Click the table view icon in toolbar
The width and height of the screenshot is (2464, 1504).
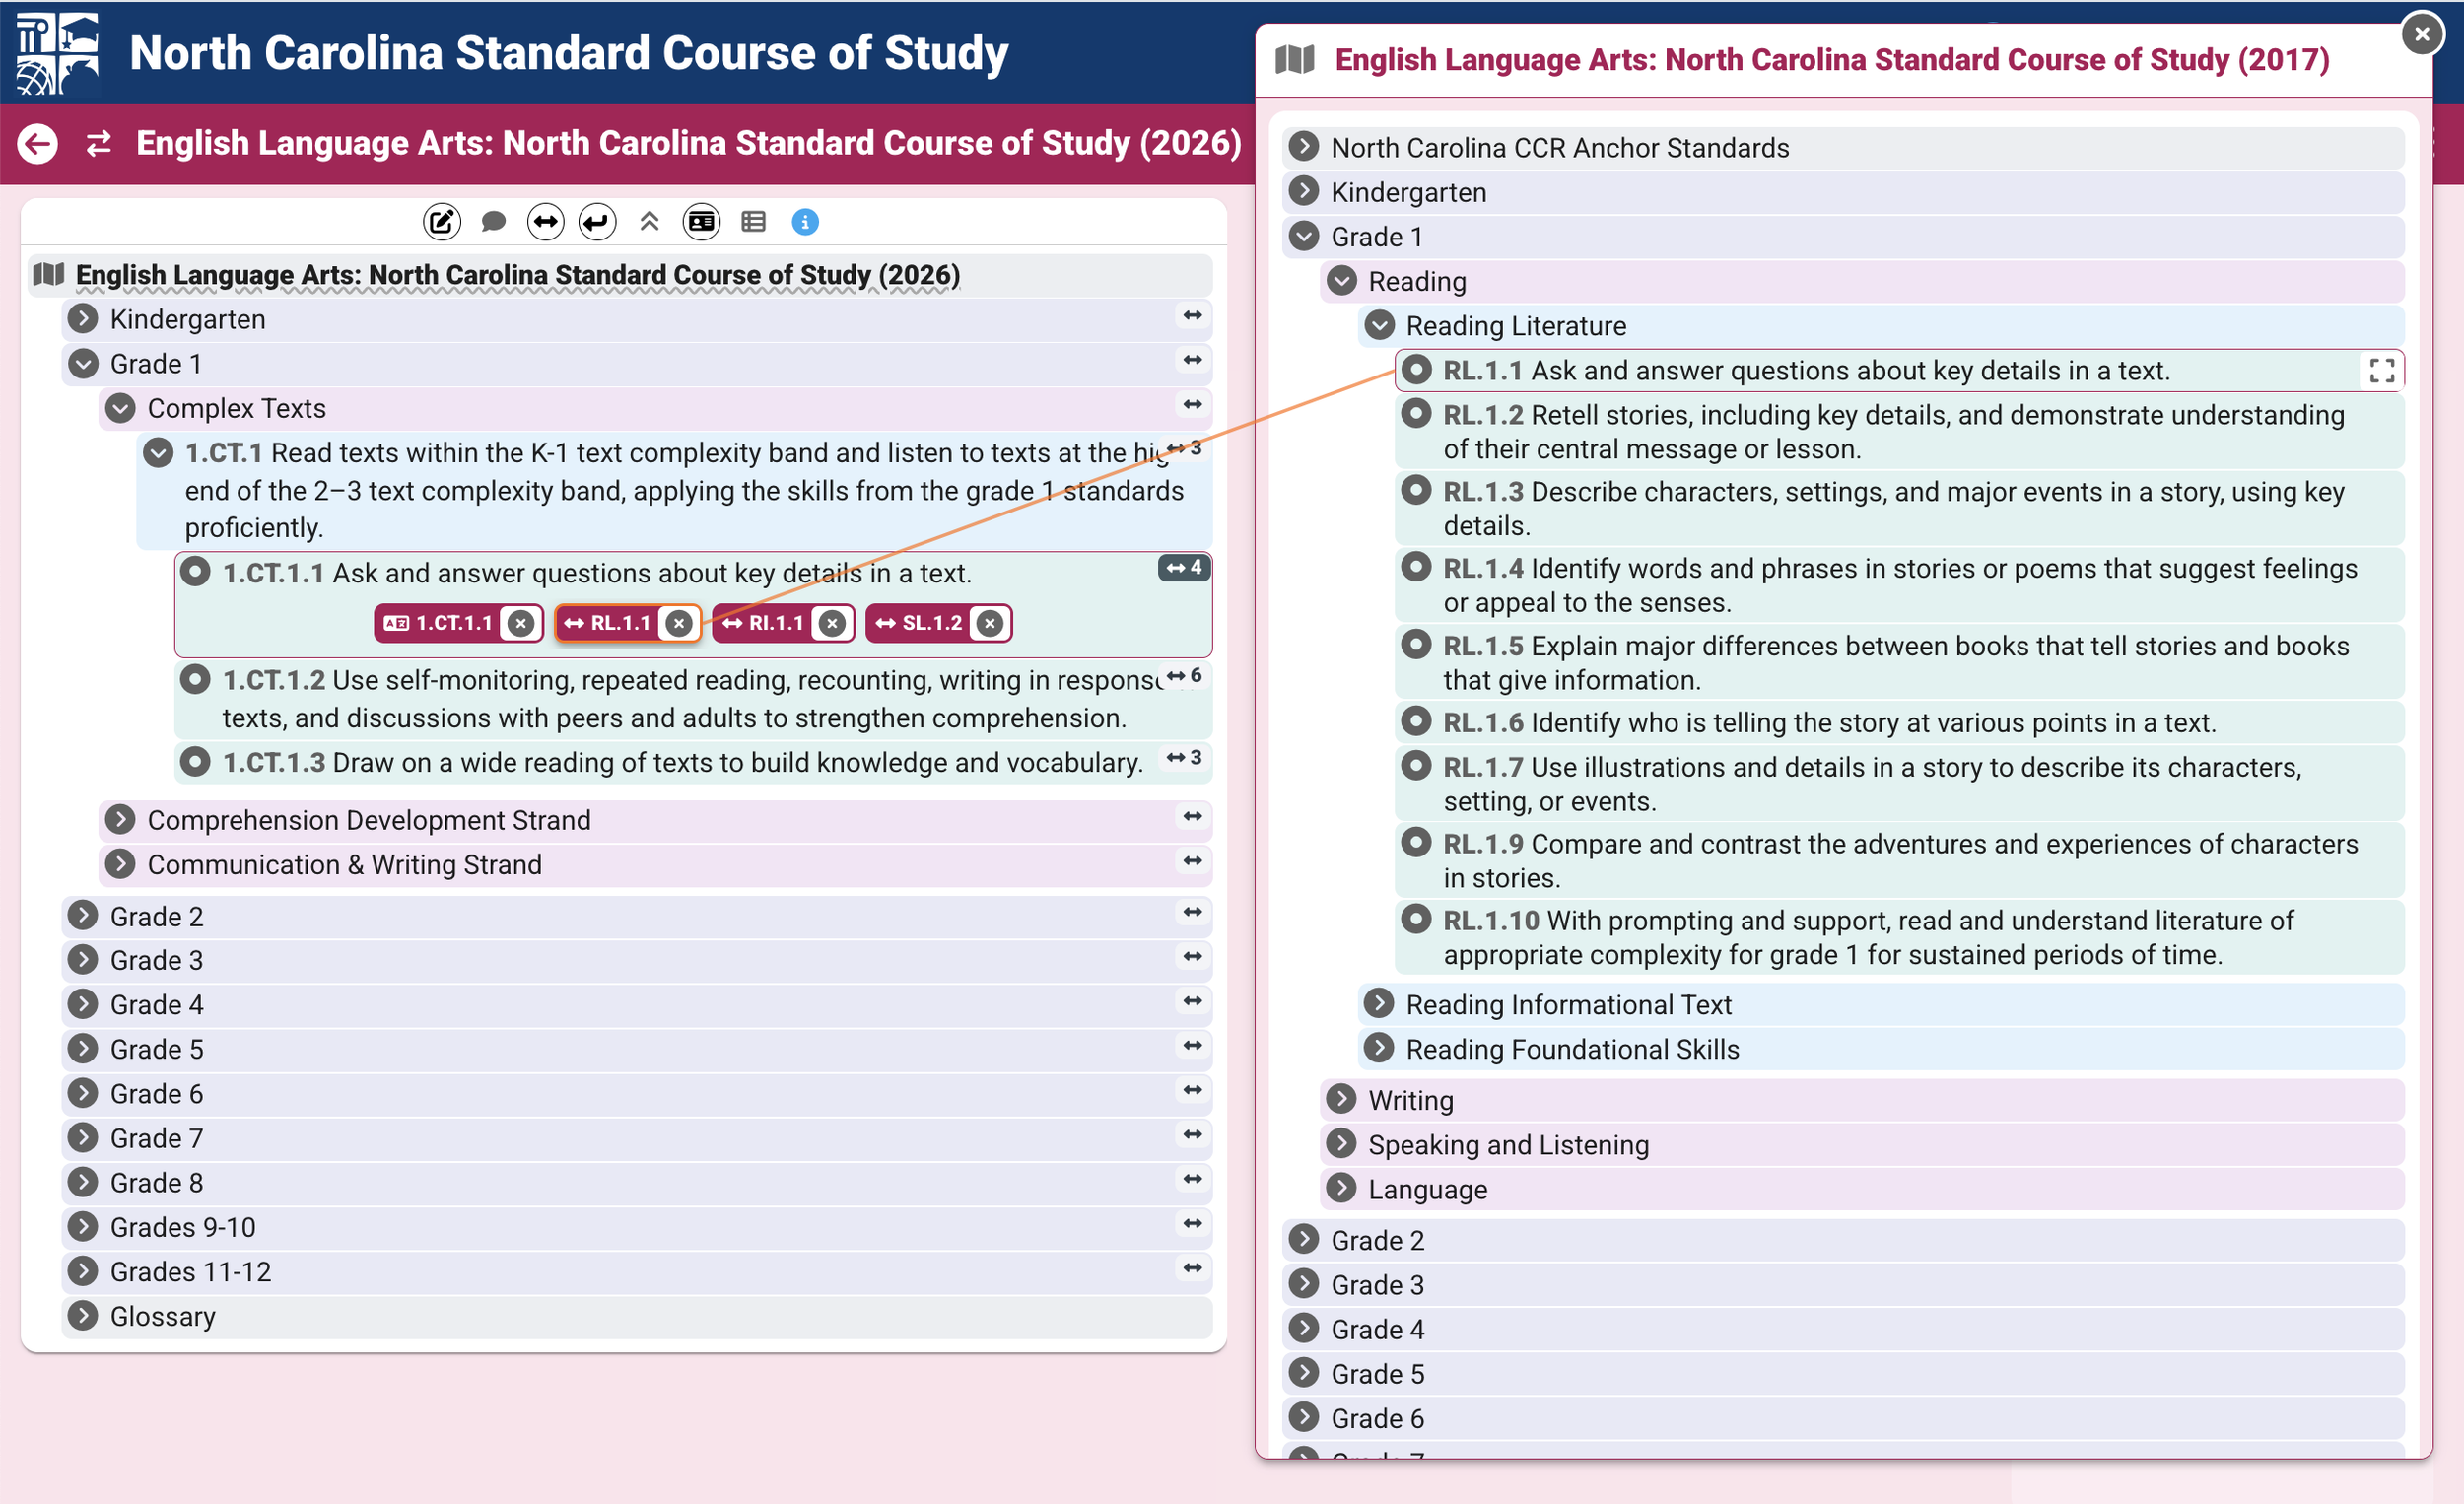pyautogui.click(x=753, y=221)
